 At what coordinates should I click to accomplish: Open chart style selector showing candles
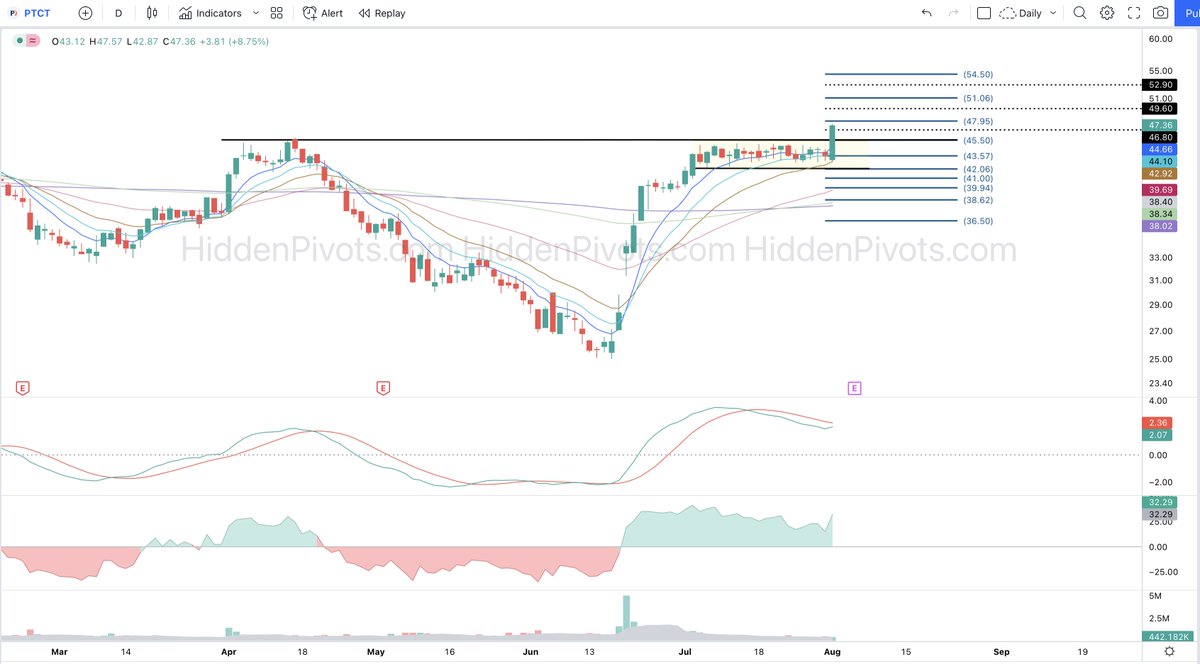150,13
